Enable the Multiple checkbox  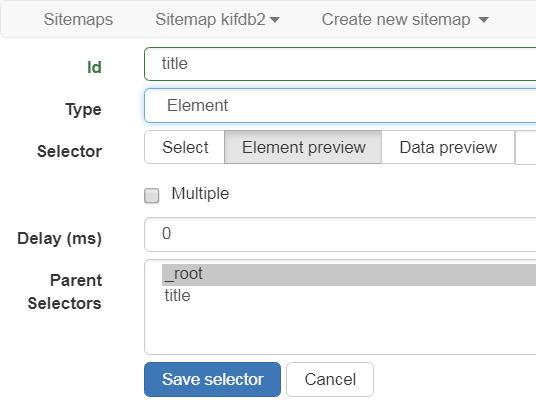[x=152, y=196]
